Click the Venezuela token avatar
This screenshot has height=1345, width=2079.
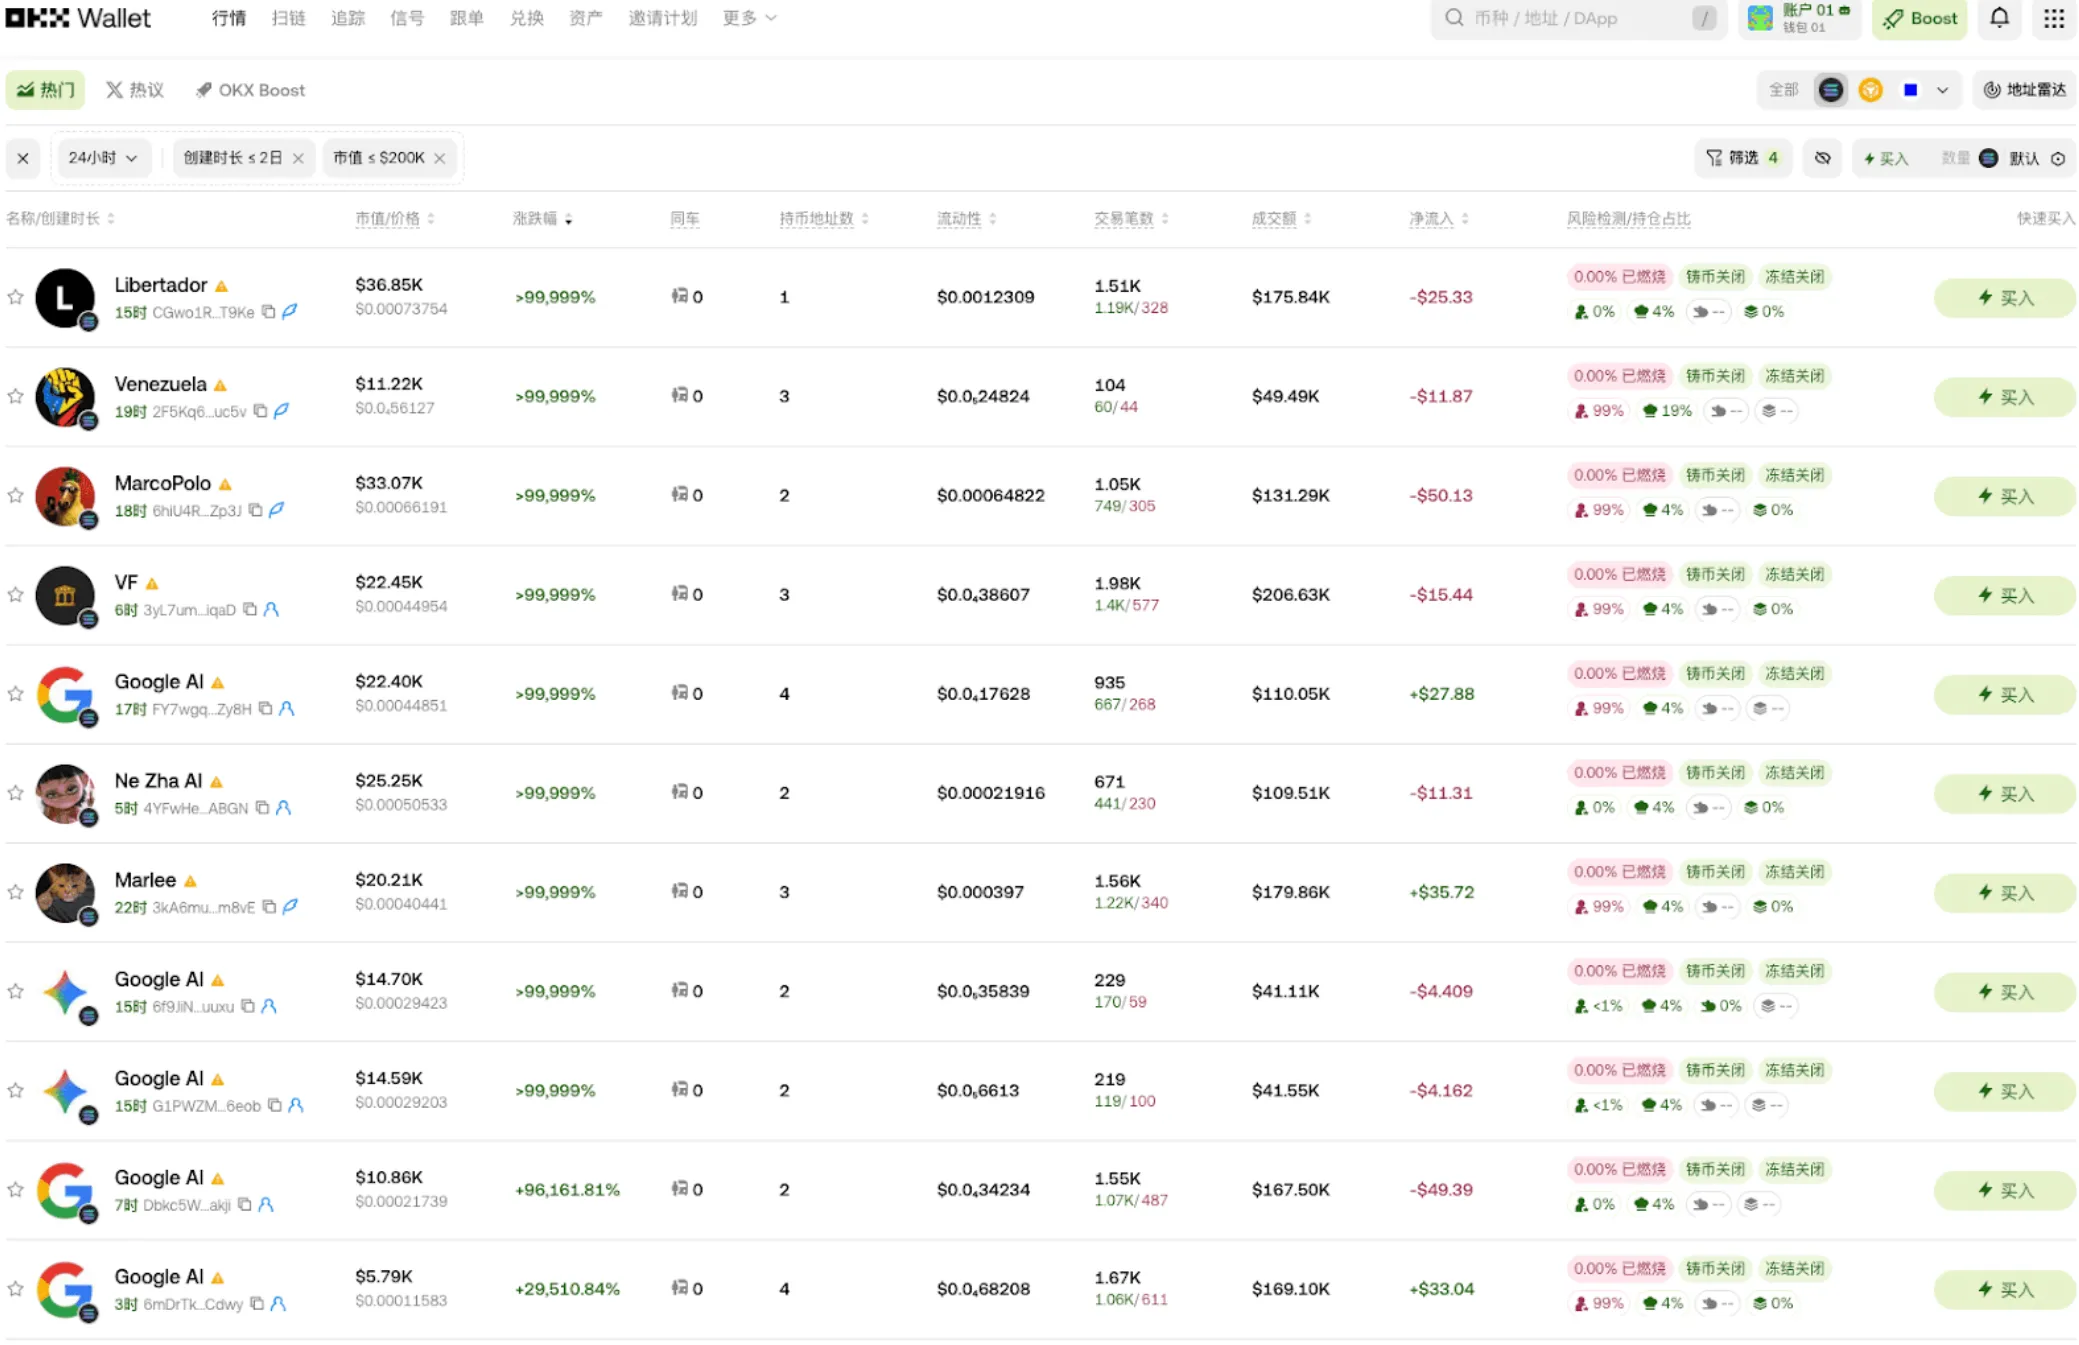click(65, 397)
